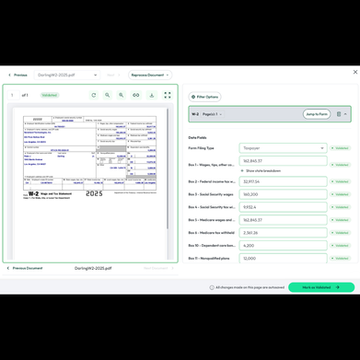Click the rotate page icon

click(94, 95)
